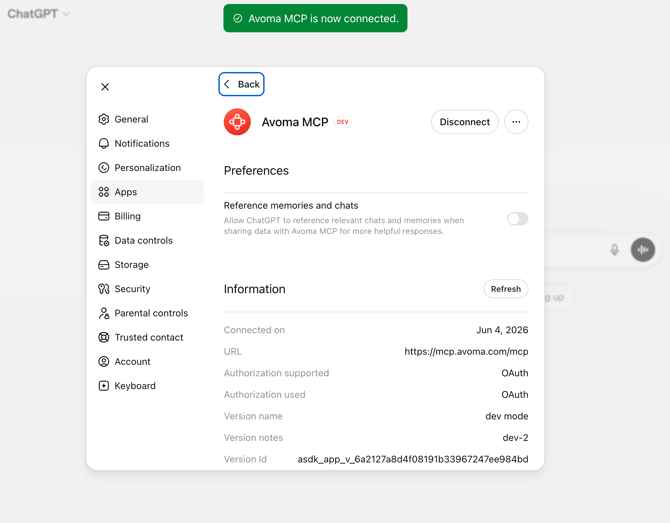Click the Keyboard shortcut icon
Screen dimensions: 670x523
click(x=103, y=386)
